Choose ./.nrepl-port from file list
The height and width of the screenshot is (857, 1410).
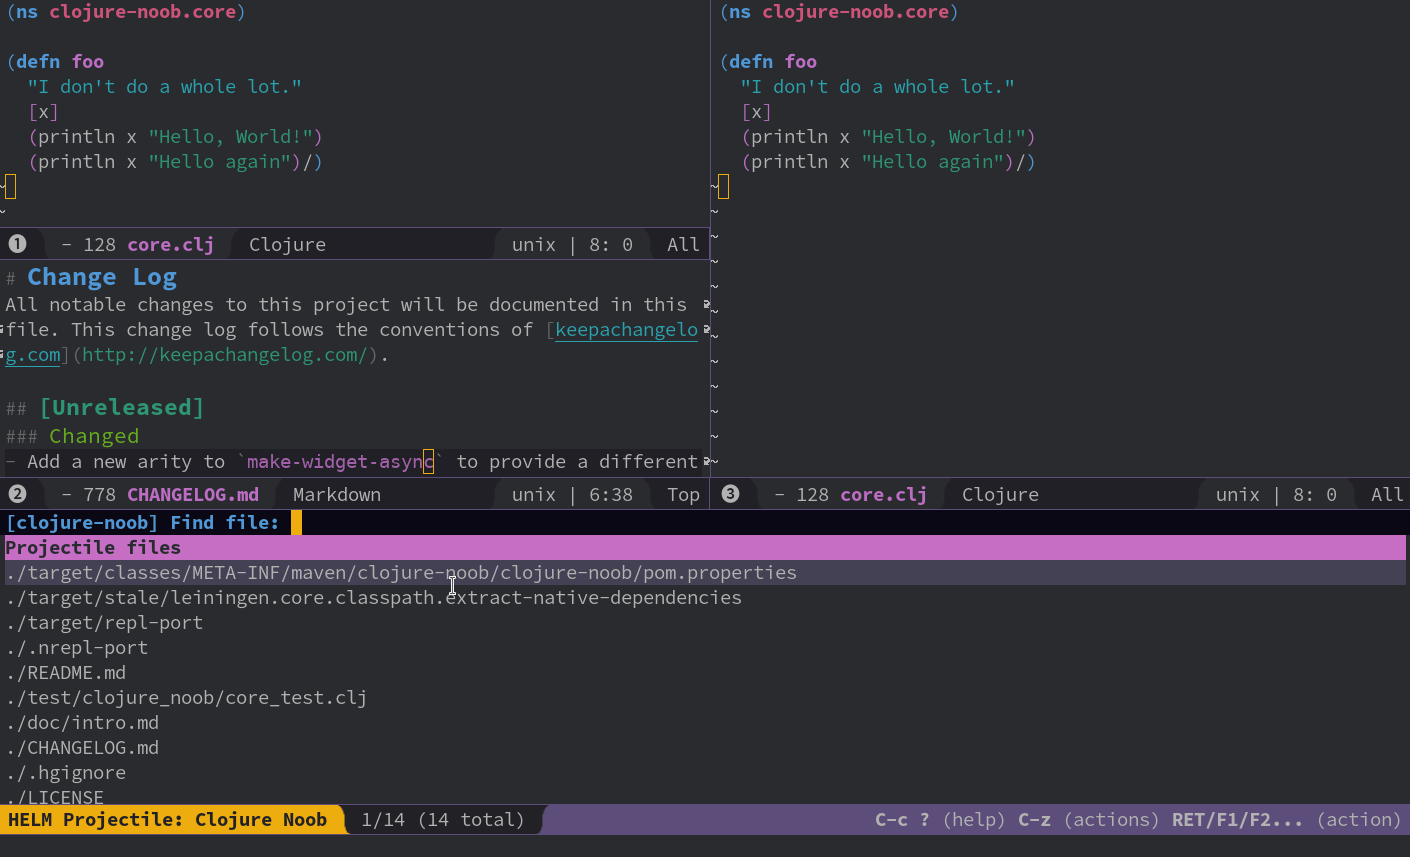[x=77, y=648]
